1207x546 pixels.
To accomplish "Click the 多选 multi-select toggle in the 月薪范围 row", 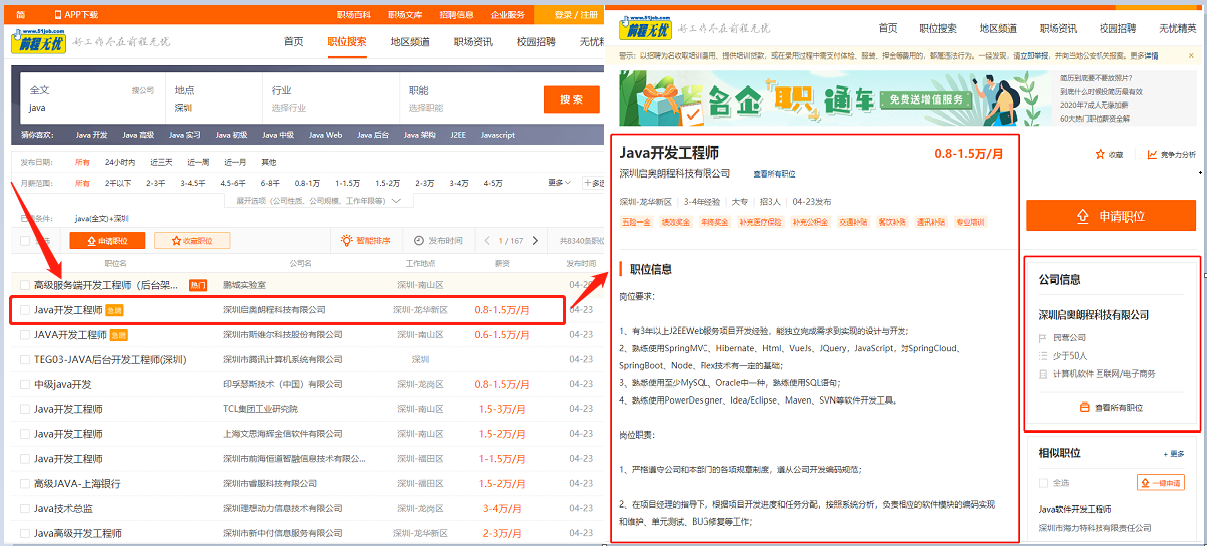I will [594, 183].
